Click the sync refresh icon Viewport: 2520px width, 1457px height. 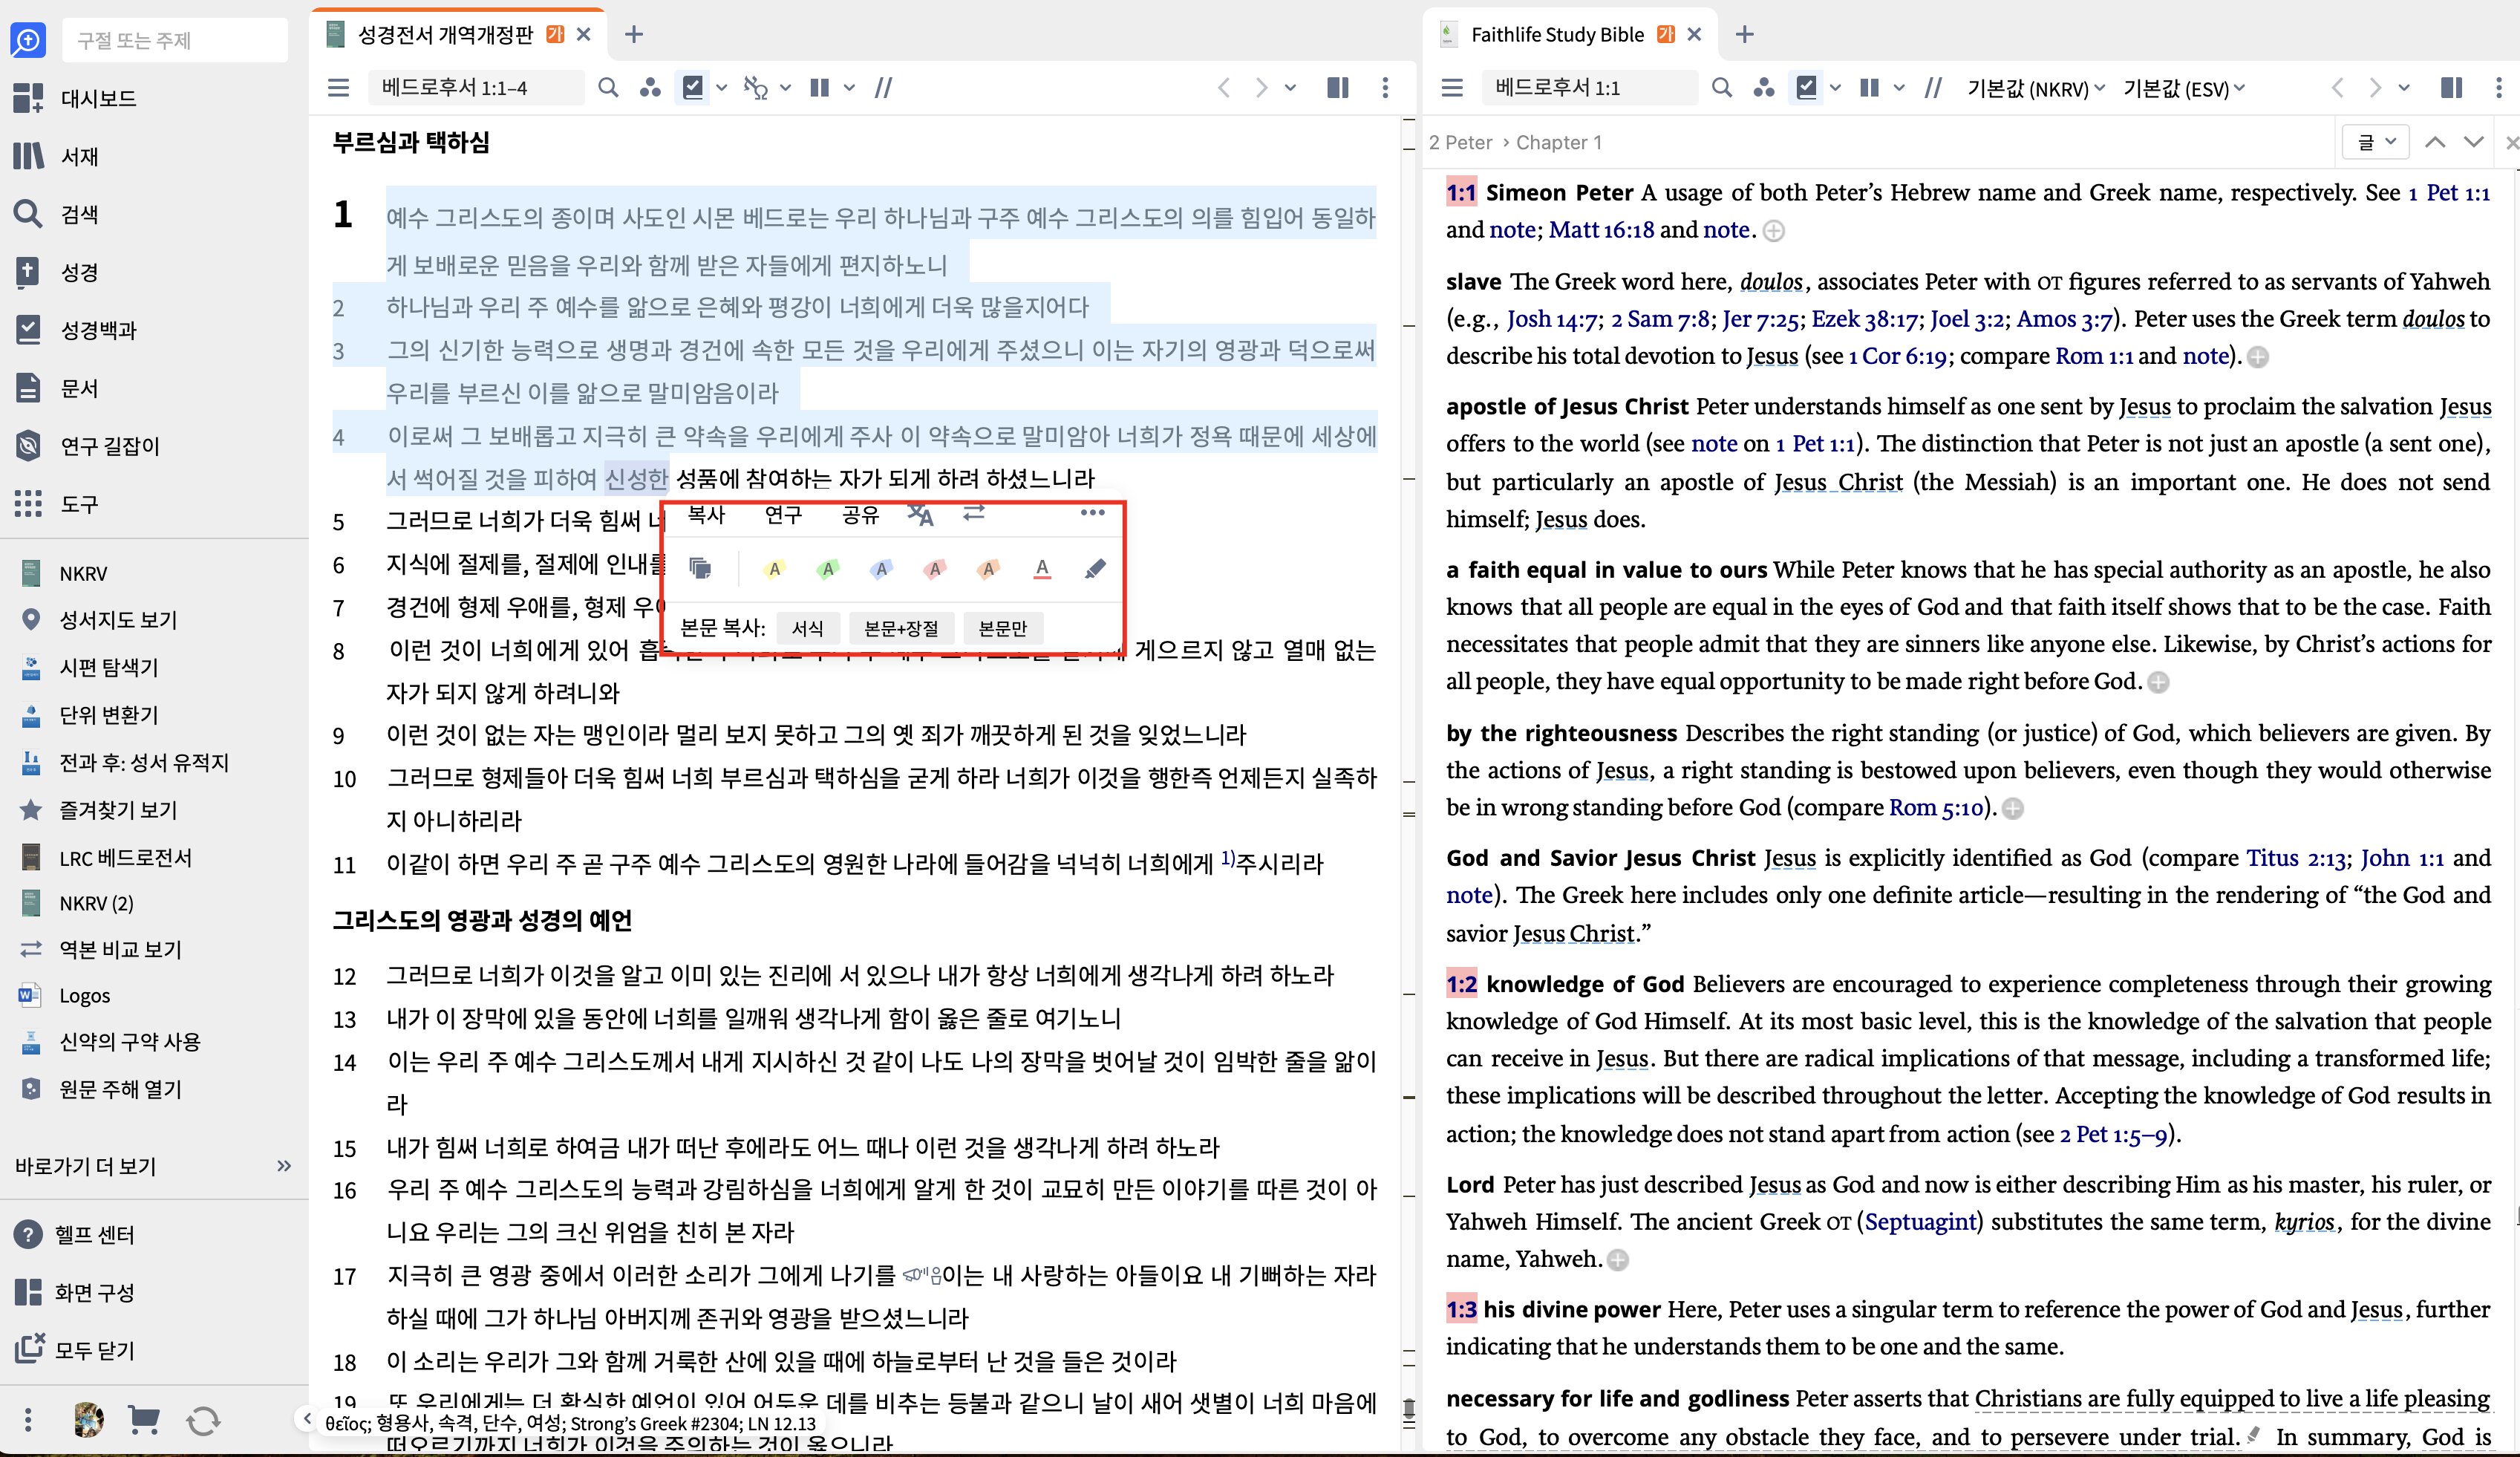click(203, 1421)
